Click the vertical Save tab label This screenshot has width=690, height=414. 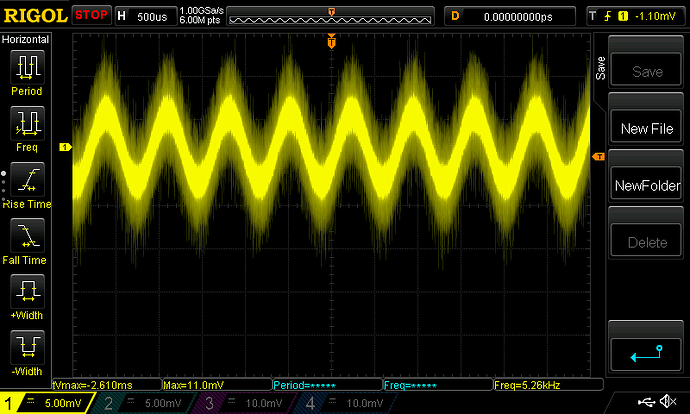pyautogui.click(x=600, y=68)
